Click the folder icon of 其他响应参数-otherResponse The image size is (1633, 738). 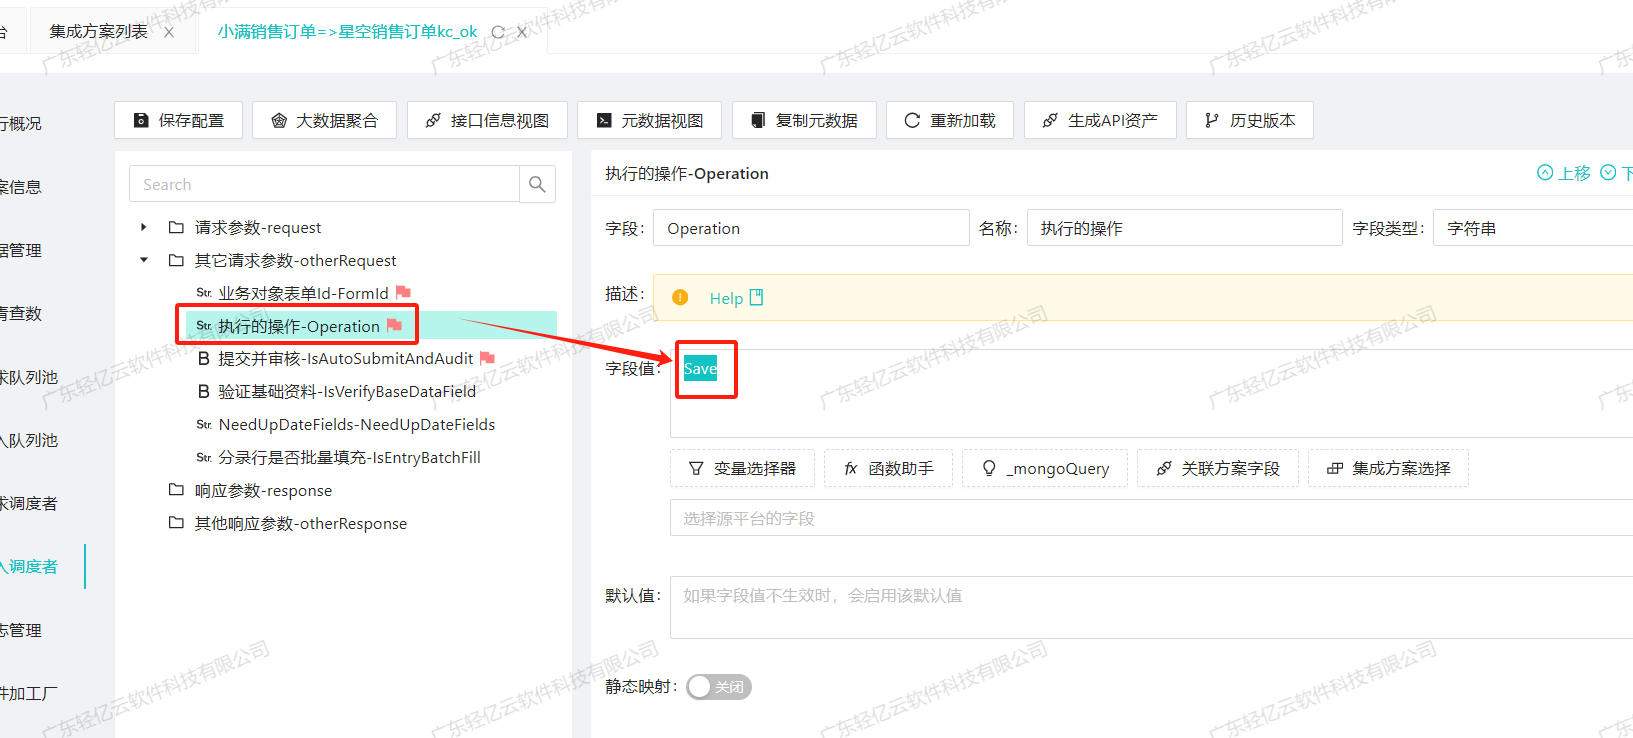click(x=176, y=523)
